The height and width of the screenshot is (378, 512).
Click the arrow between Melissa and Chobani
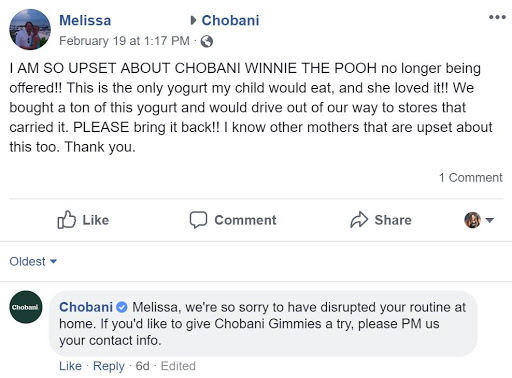(x=193, y=21)
